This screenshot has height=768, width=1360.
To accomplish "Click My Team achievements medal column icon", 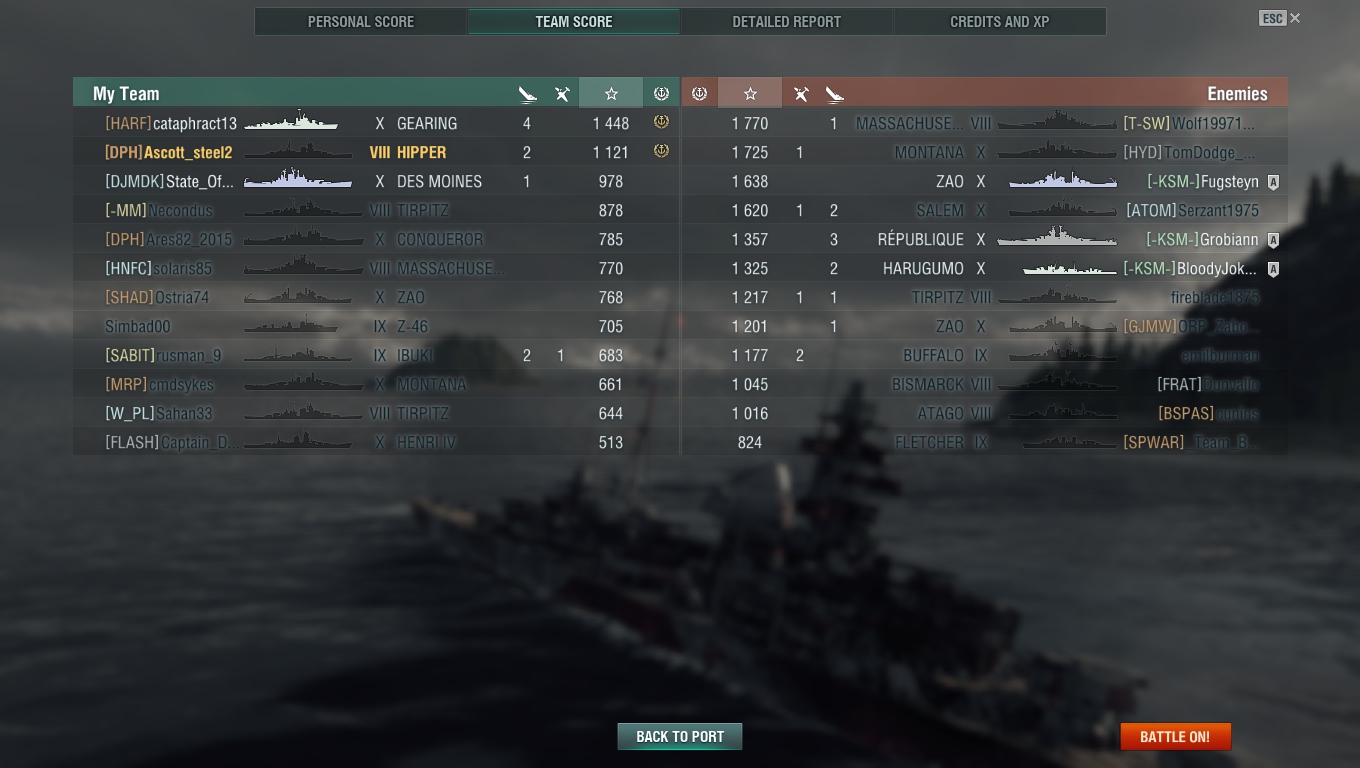I will (x=661, y=93).
